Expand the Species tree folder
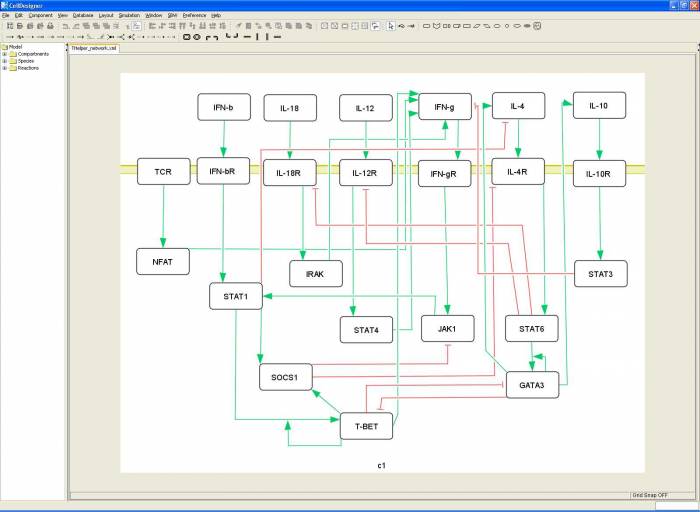 (5, 61)
